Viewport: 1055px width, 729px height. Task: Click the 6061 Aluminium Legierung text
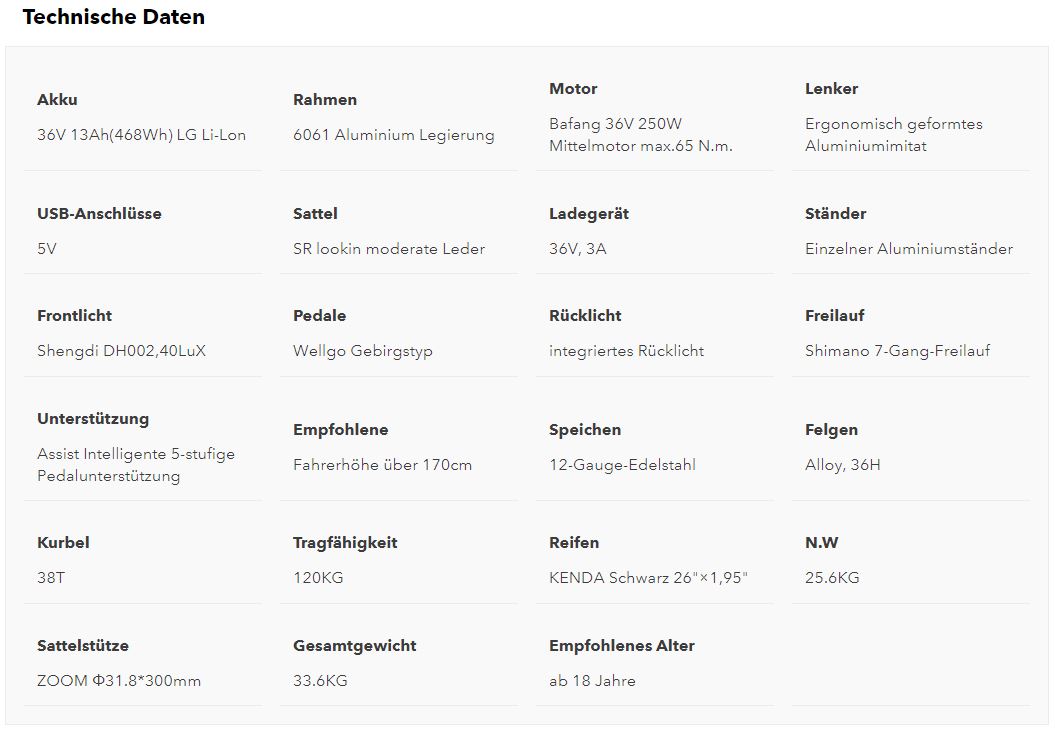click(x=393, y=135)
